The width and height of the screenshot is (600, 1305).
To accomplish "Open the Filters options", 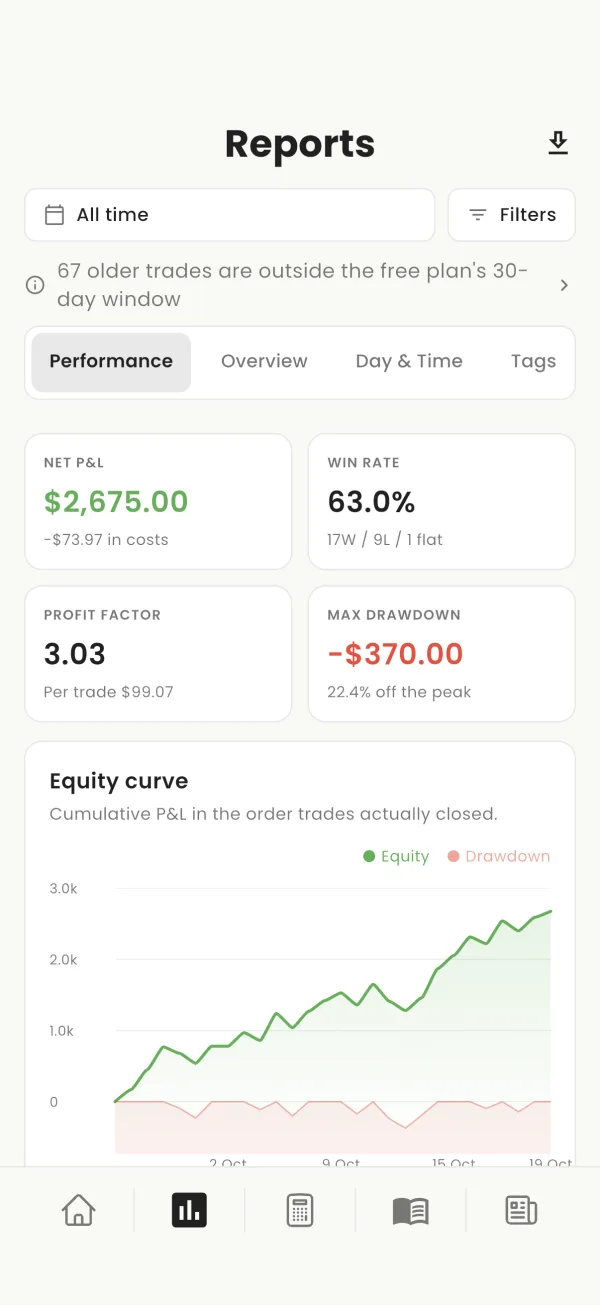I will 512,215.
